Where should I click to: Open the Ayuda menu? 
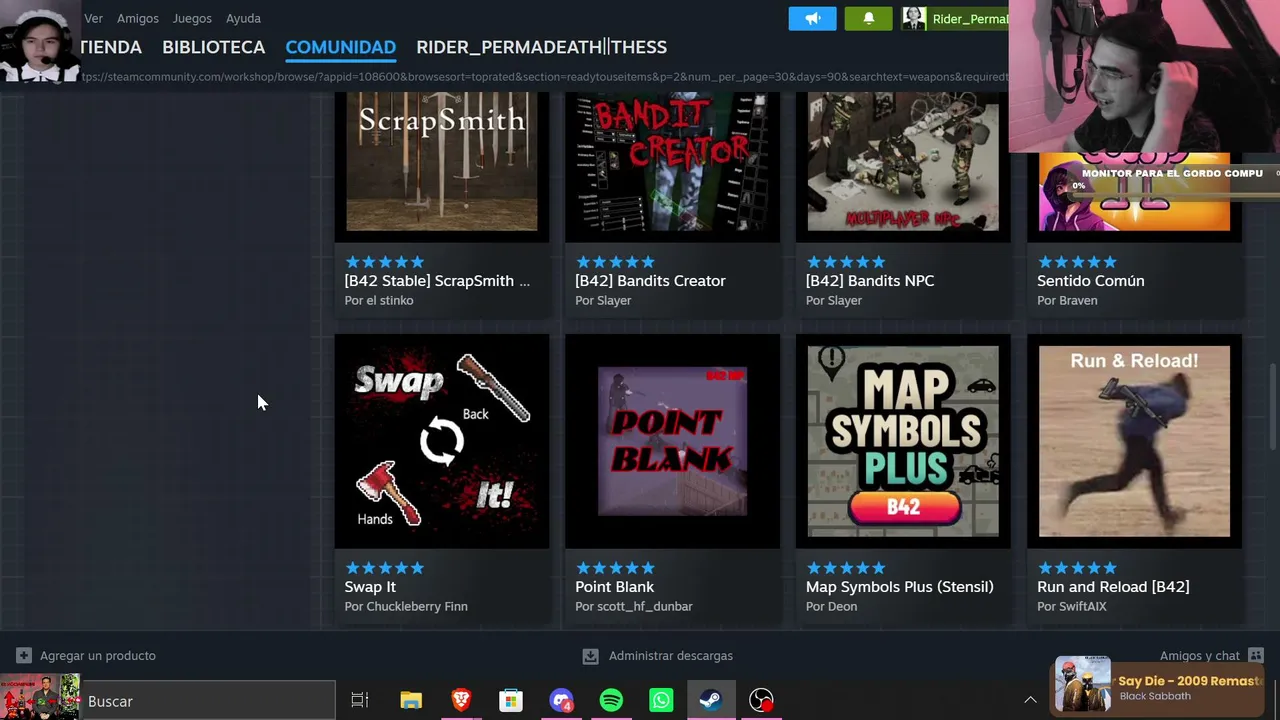pos(243,18)
